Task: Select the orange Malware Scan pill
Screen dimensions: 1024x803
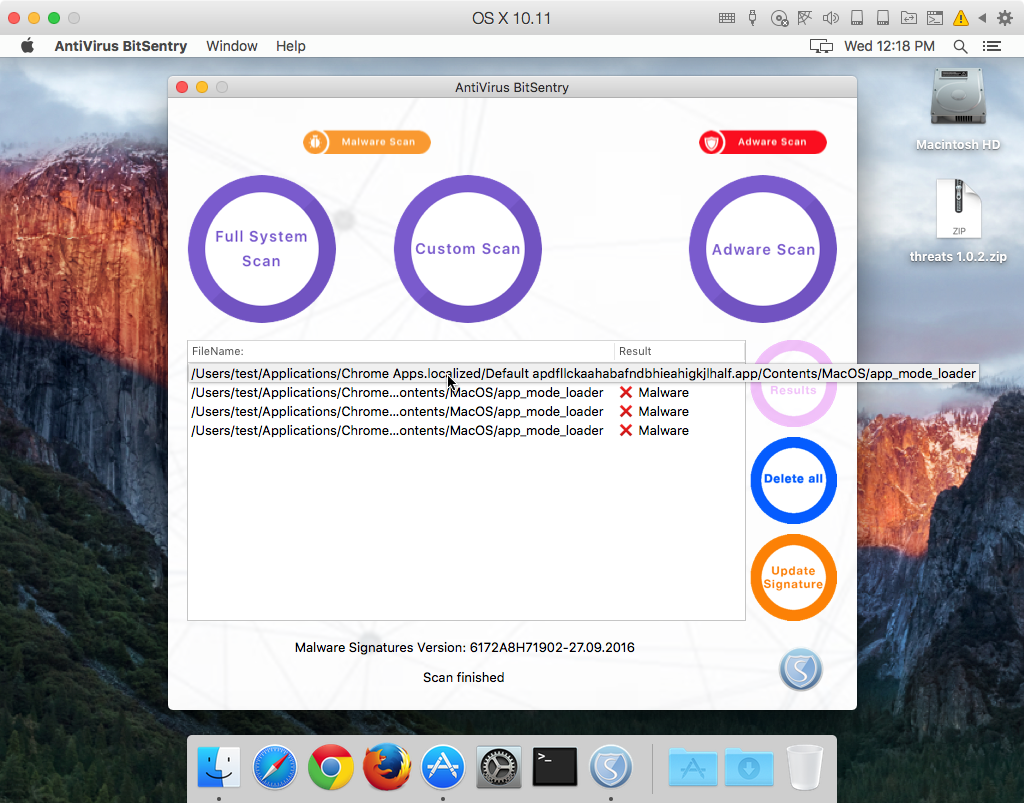Action: (366, 142)
